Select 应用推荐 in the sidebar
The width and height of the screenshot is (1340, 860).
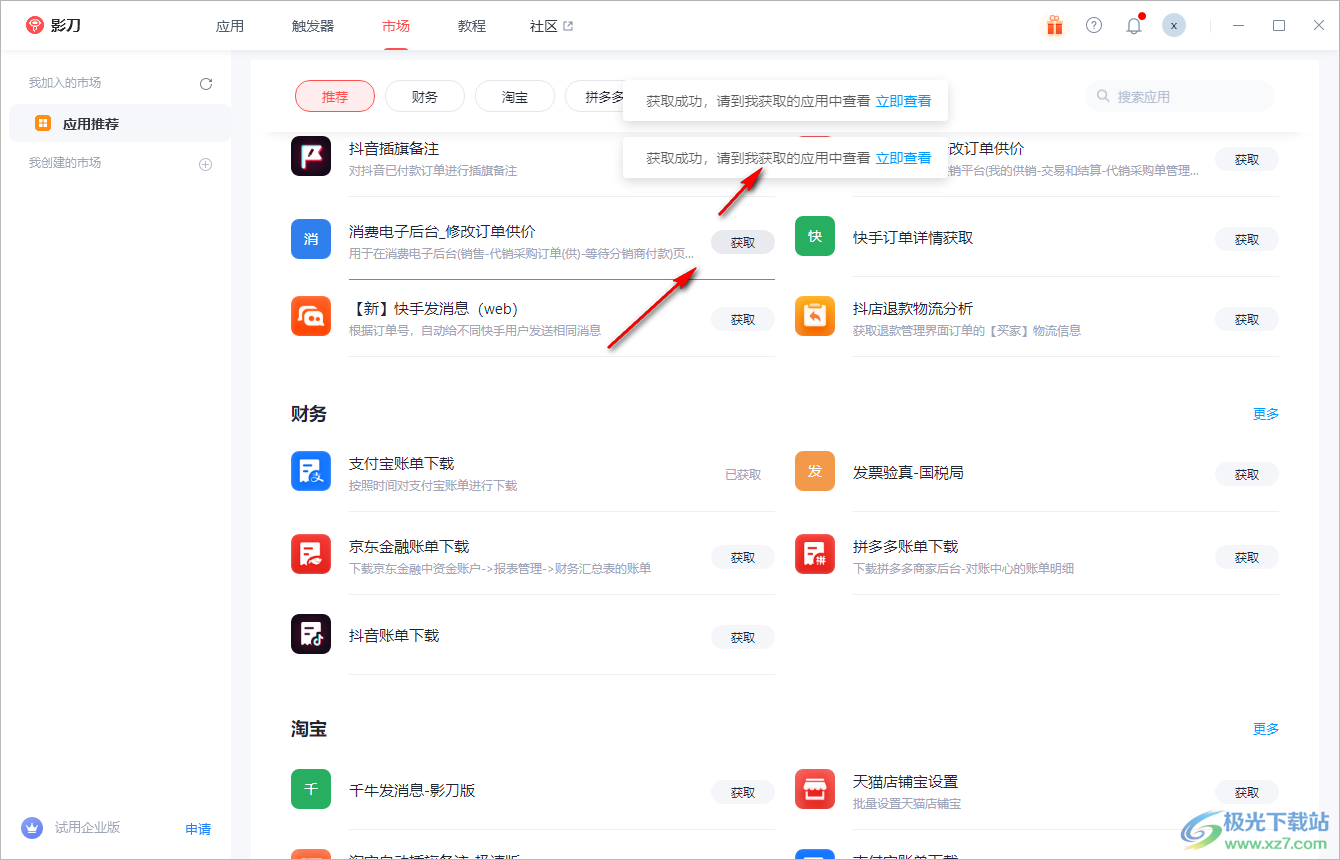click(x=120, y=124)
